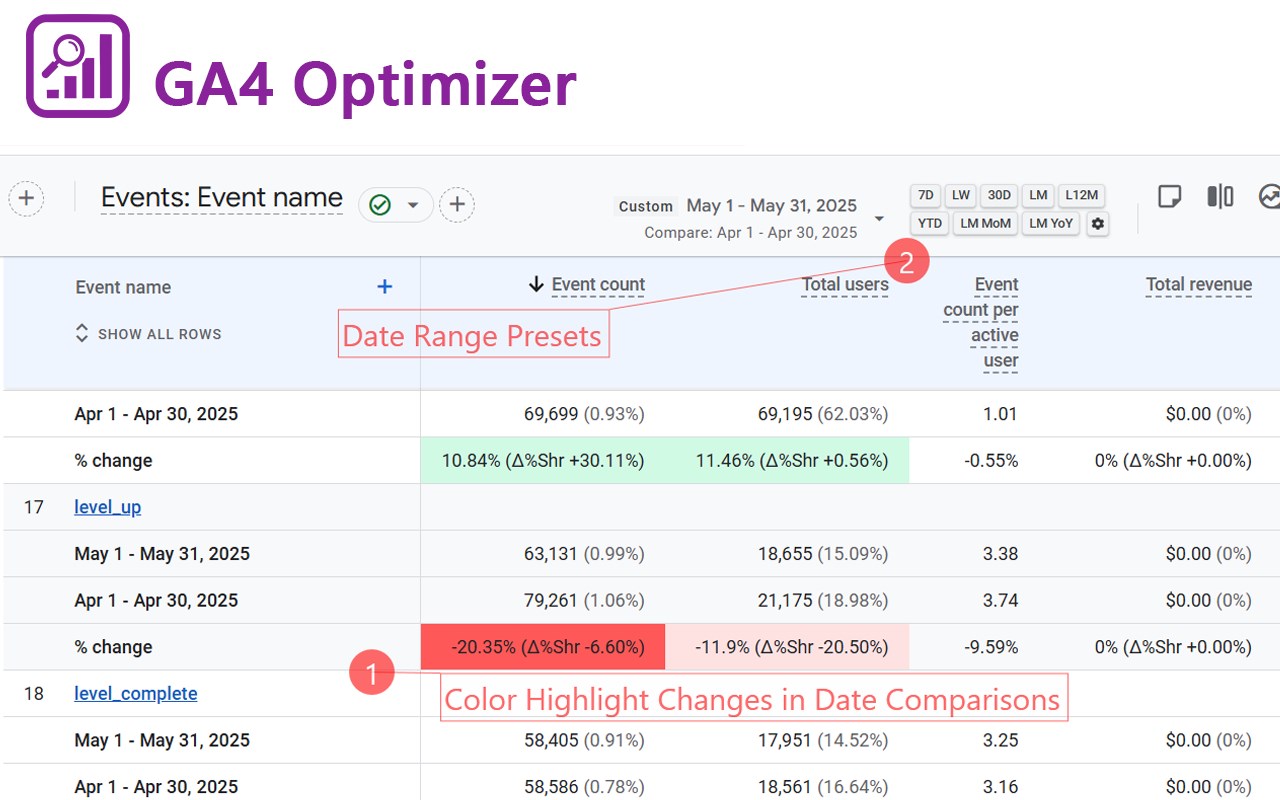
Task: Open the green check status dropdown
Action: (395, 205)
